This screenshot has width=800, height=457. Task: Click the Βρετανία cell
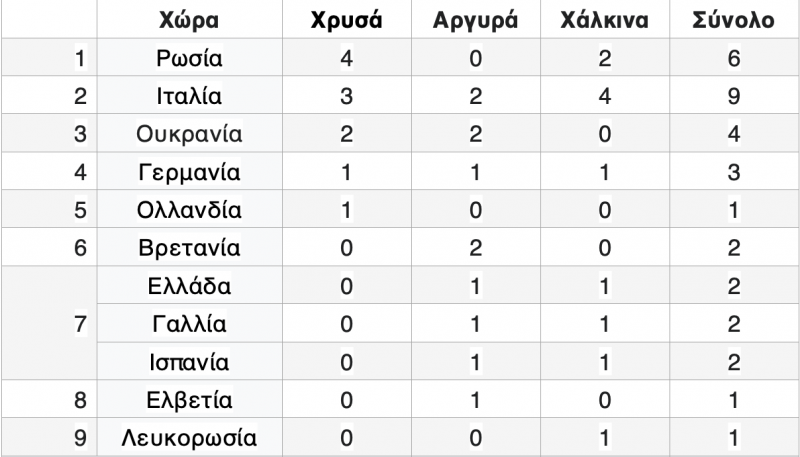189,249
